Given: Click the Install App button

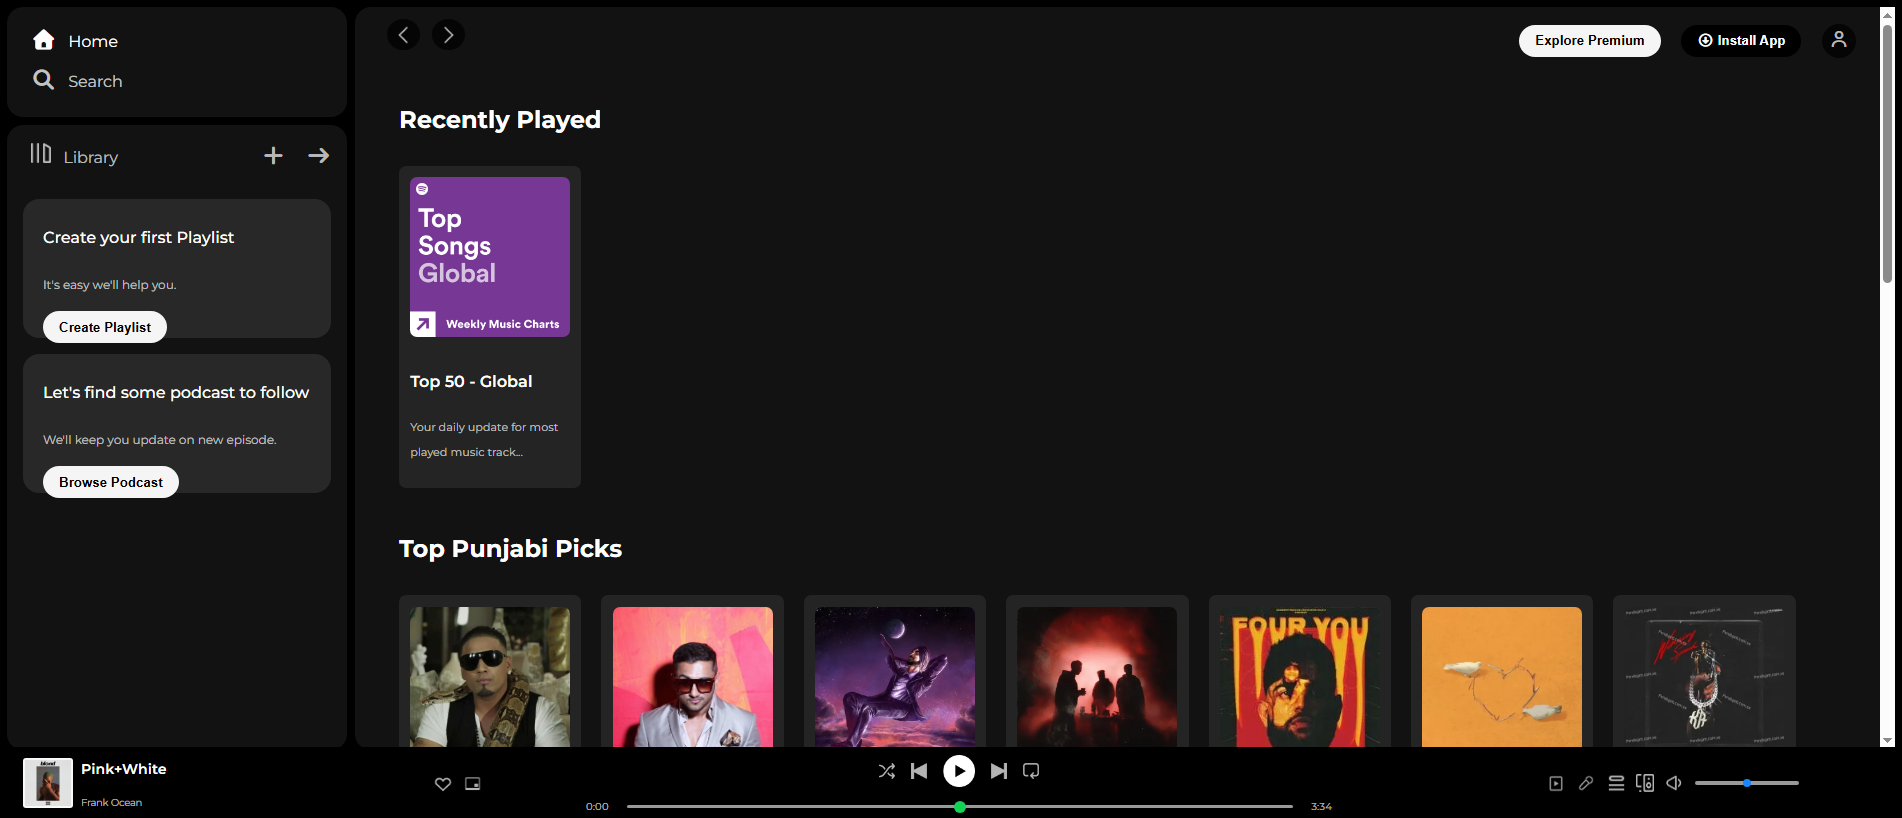Looking at the screenshot, I should [x=1741, y=41].
